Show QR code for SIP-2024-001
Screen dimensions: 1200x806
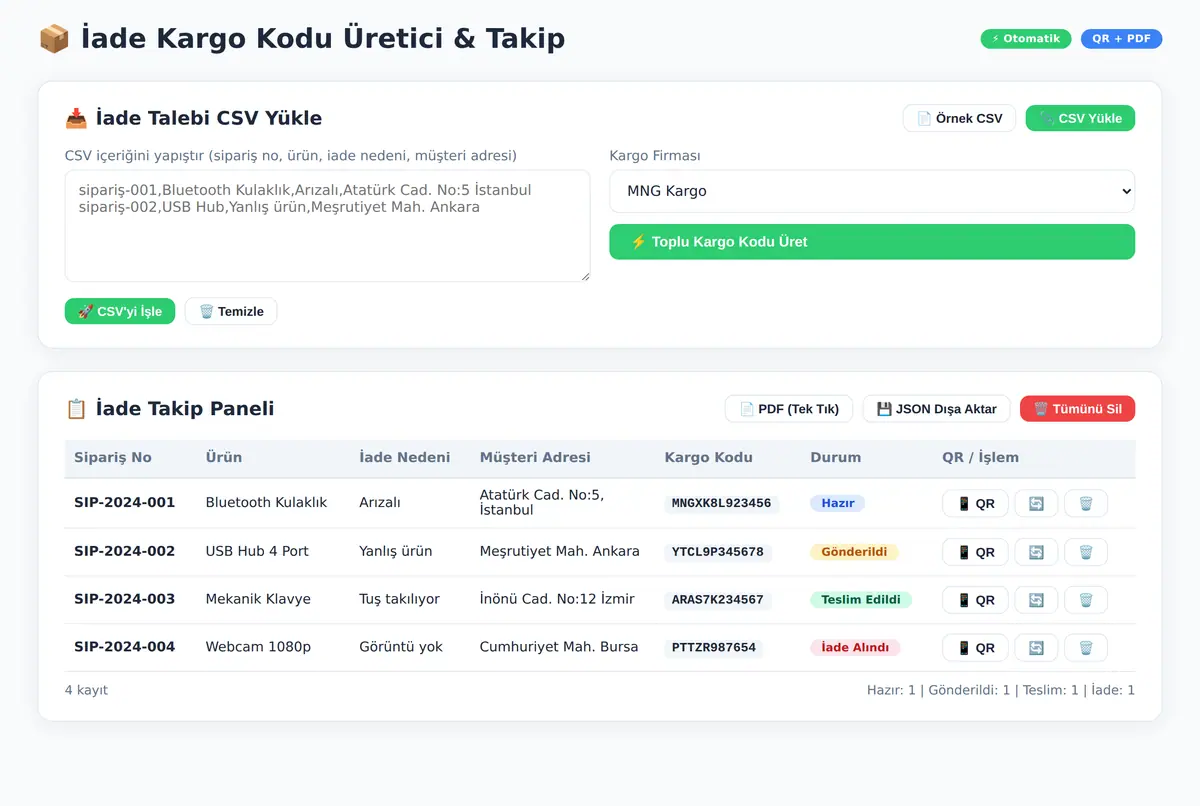point(975,503)
